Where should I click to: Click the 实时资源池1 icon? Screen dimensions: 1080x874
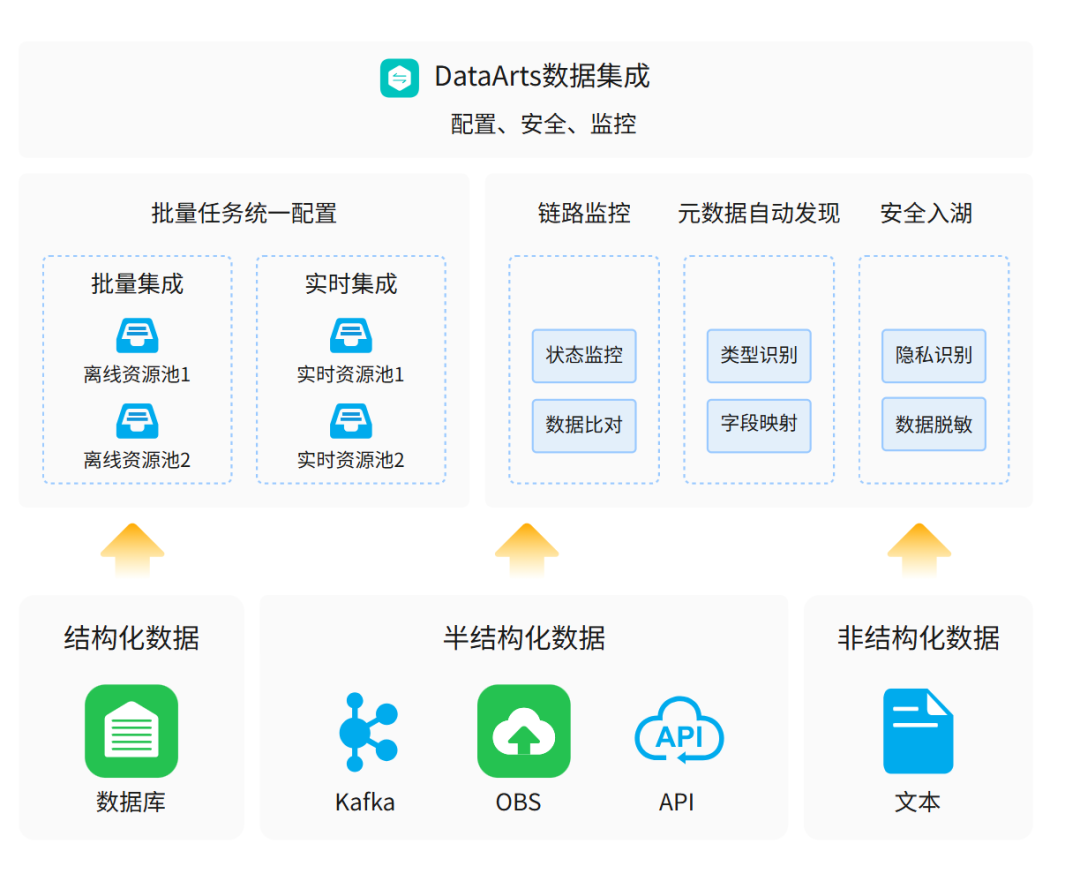[351, 335]
